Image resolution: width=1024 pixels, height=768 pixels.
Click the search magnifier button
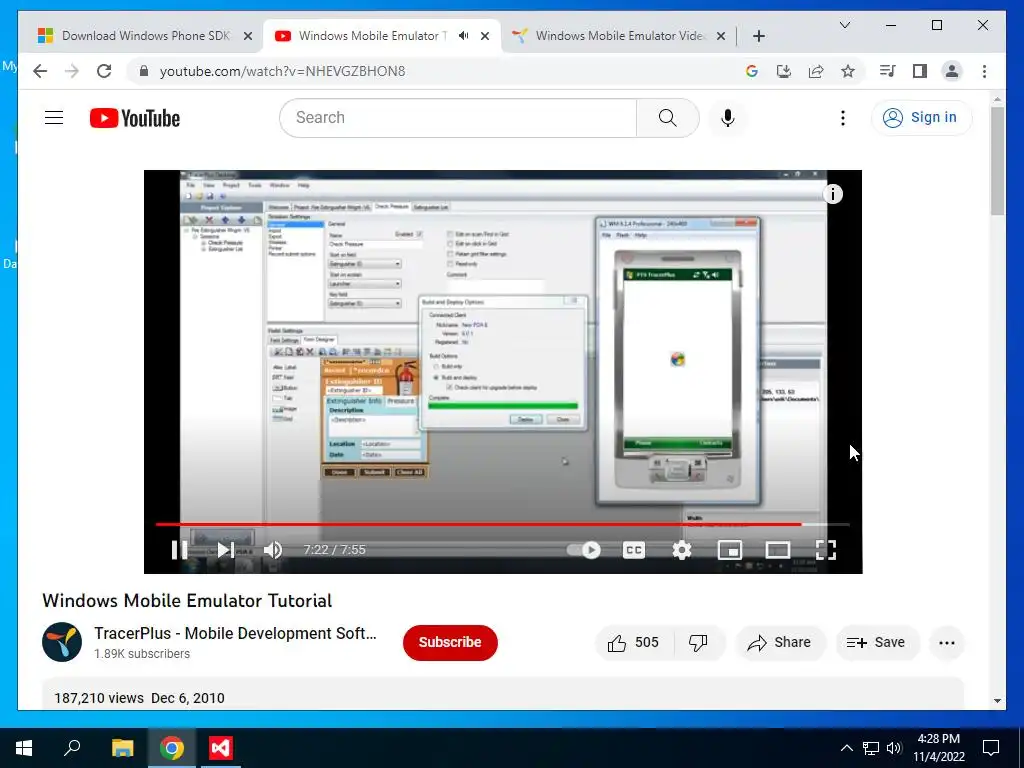[x=667, y=118]
